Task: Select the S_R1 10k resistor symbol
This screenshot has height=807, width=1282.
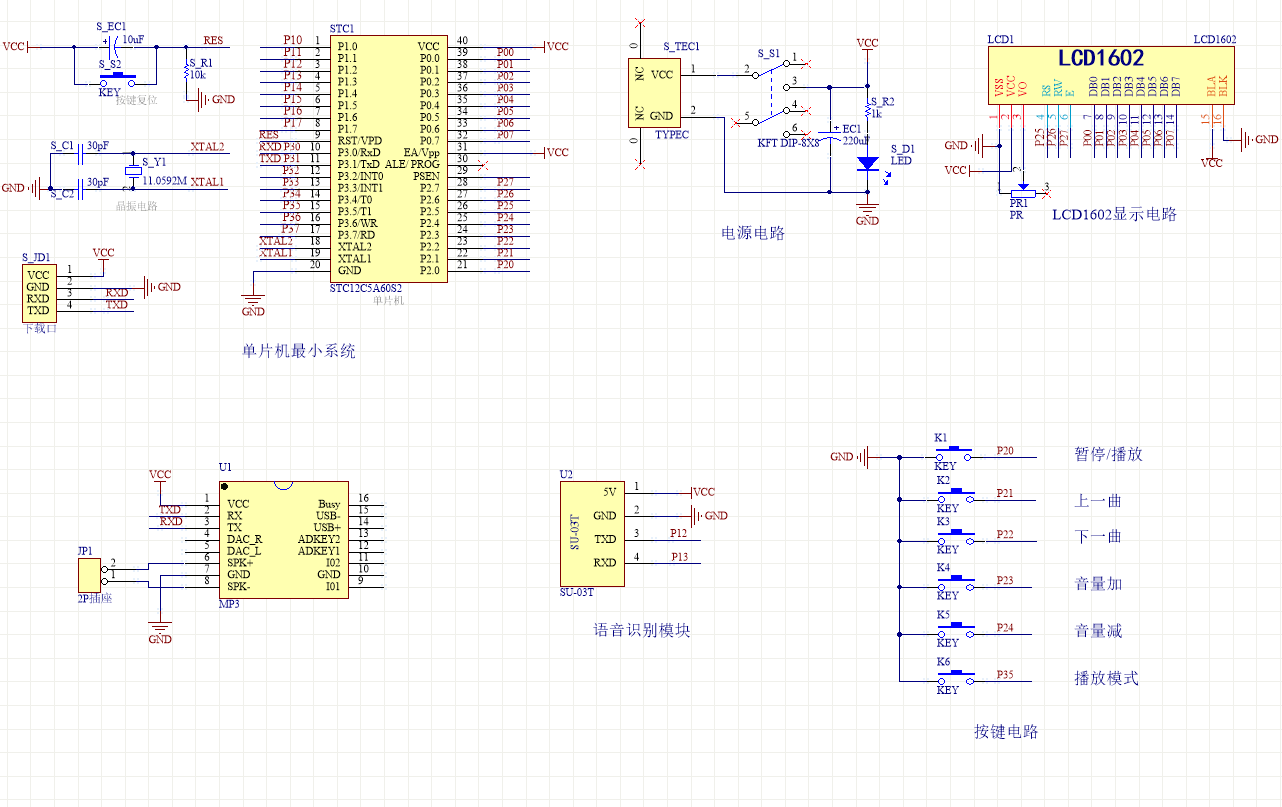Action: (x=186, y=70)
